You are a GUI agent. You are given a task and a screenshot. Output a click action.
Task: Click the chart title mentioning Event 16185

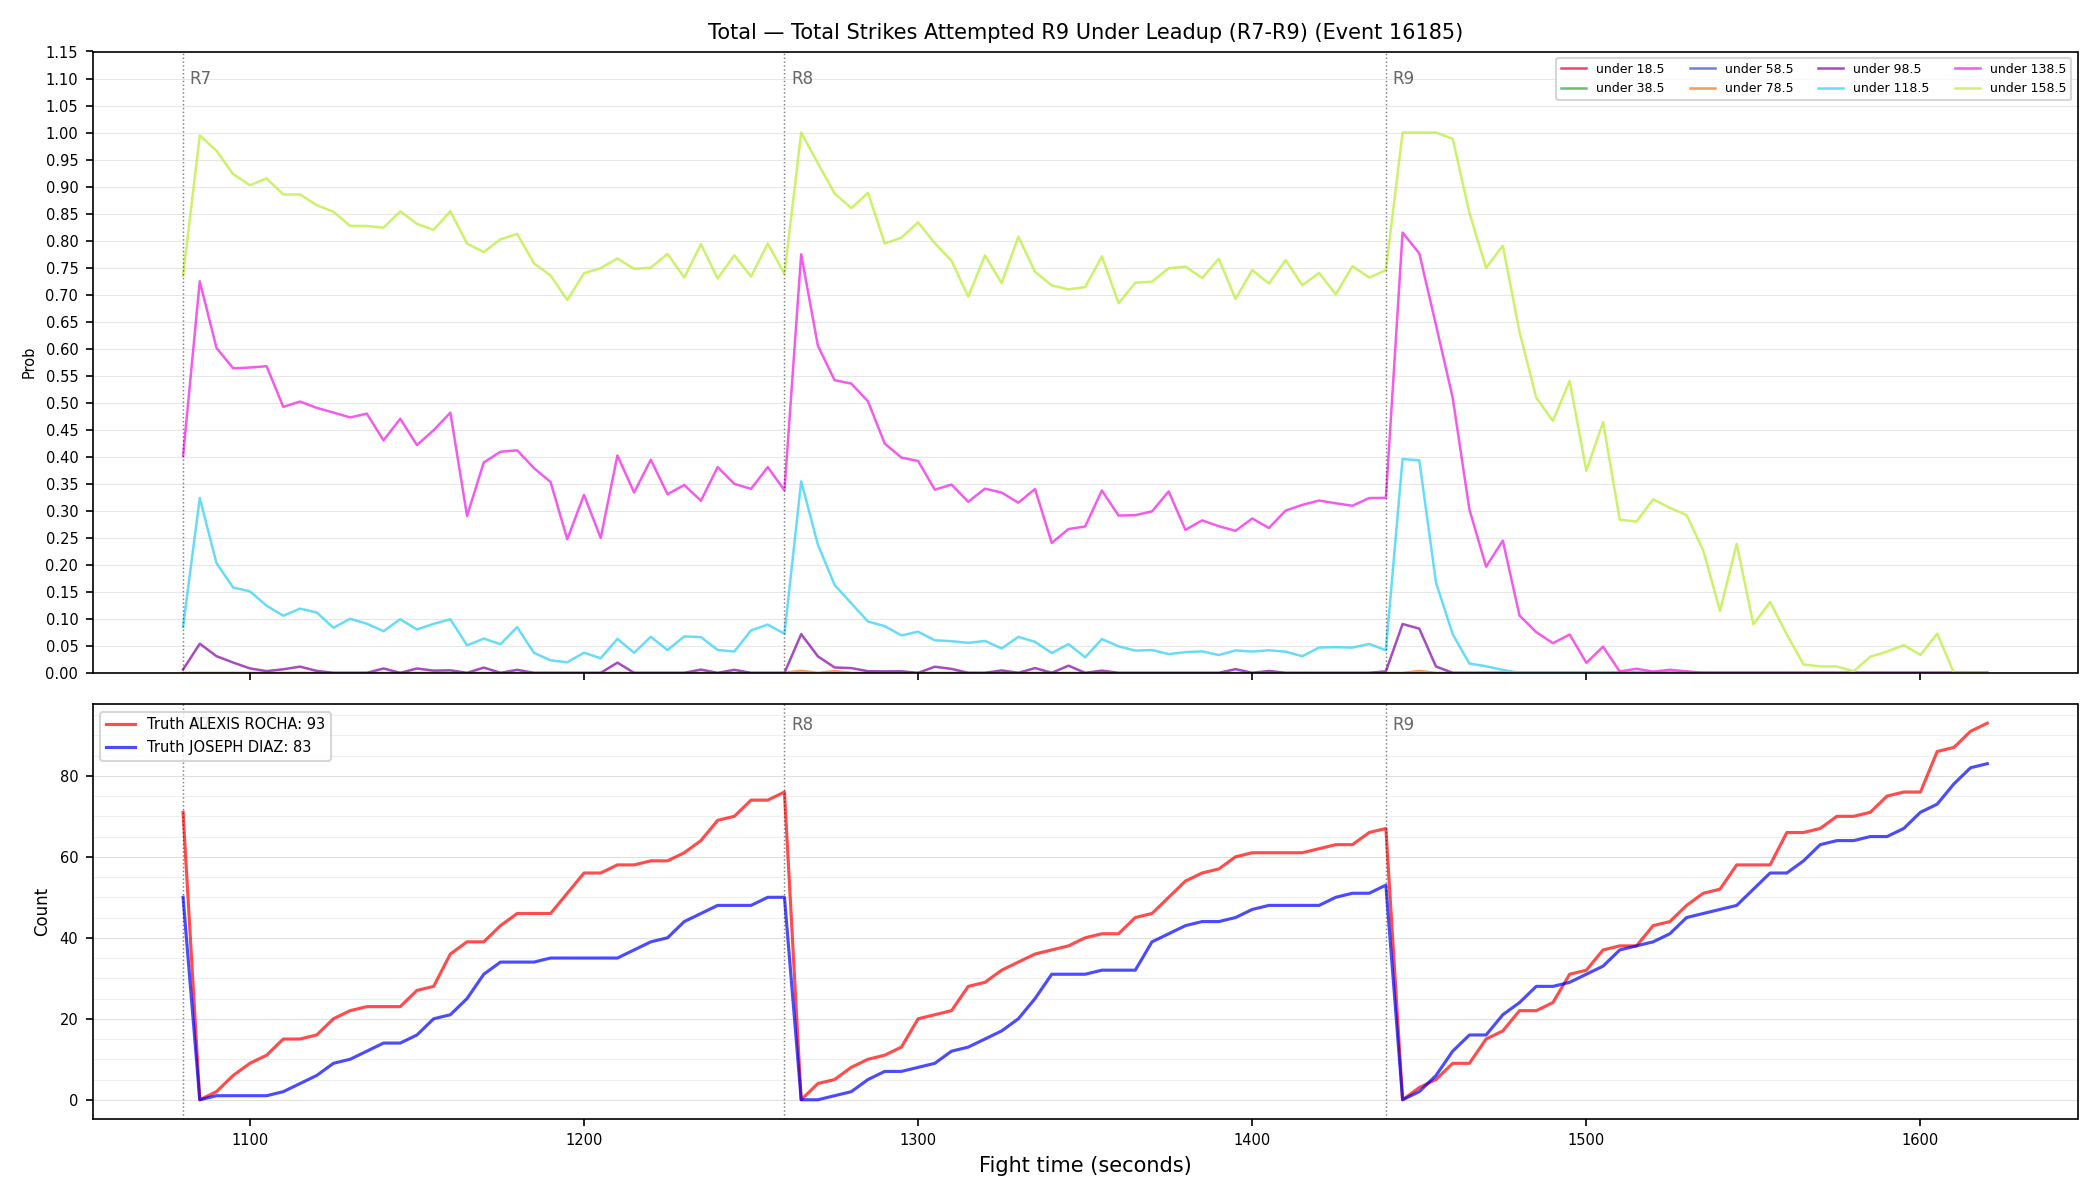click(1085, 32)
